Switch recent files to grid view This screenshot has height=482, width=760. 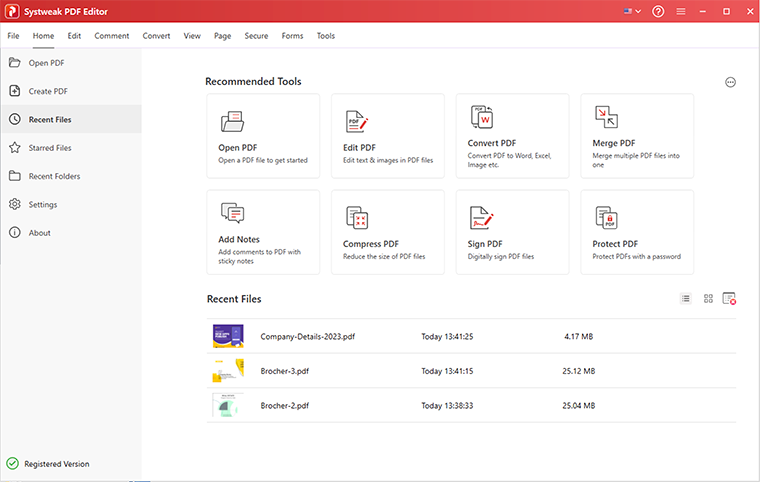708,298
